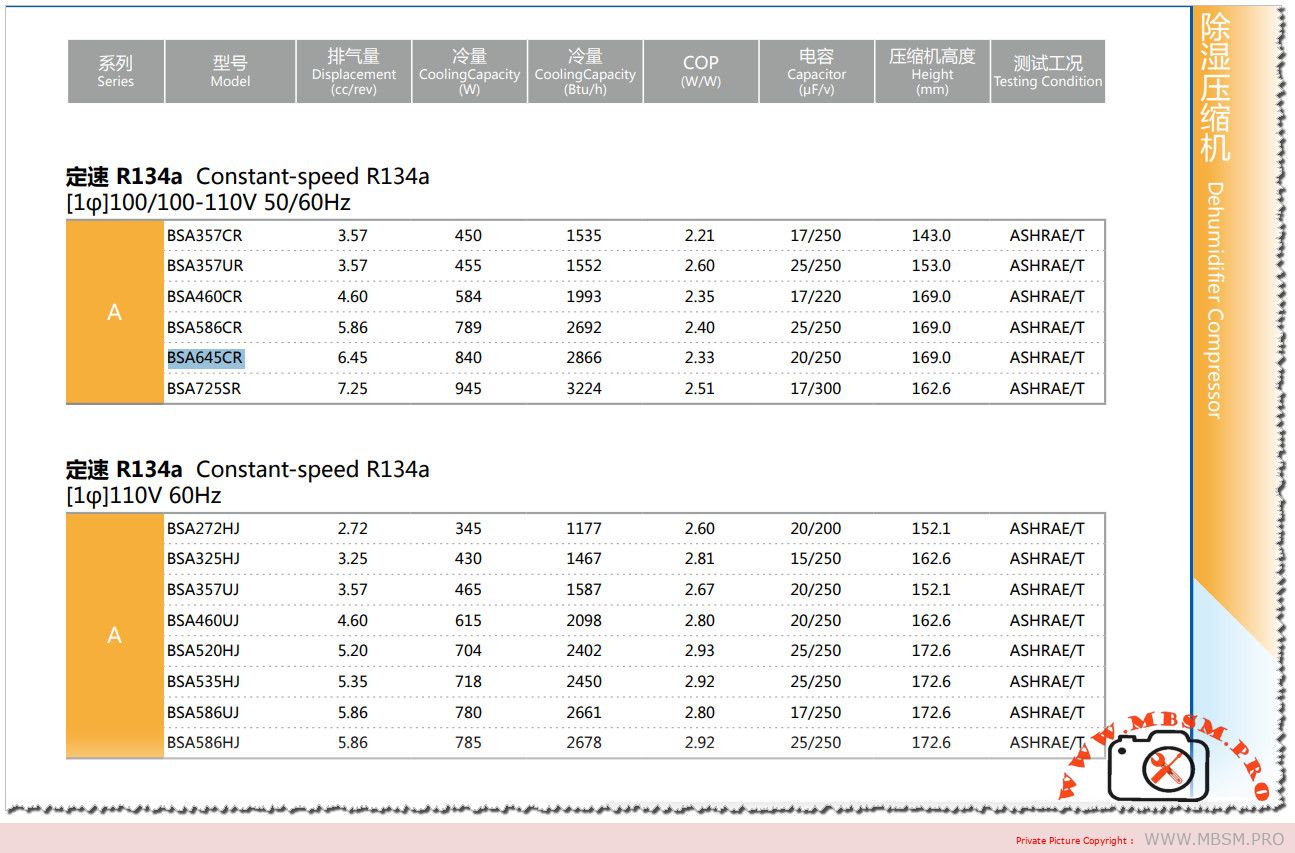The image size is (1295, 853).
Task: Click the BSA586HJ model in last row
Action: pos(203,742)
